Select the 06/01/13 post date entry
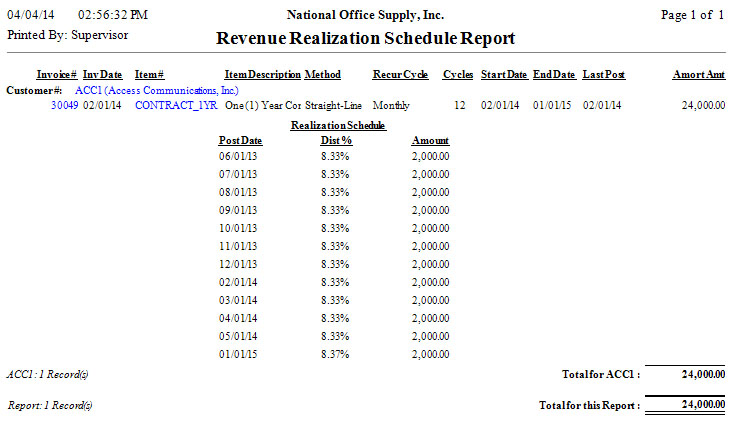This screenshot has height=425, width=733. pos(238,156)
